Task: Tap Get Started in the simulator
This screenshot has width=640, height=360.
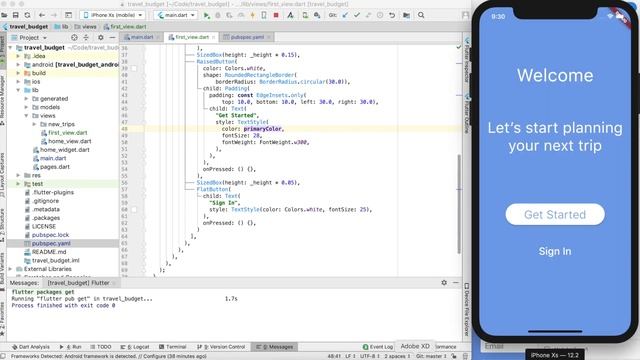Action: pyautogui.click(x=555, y=214)
